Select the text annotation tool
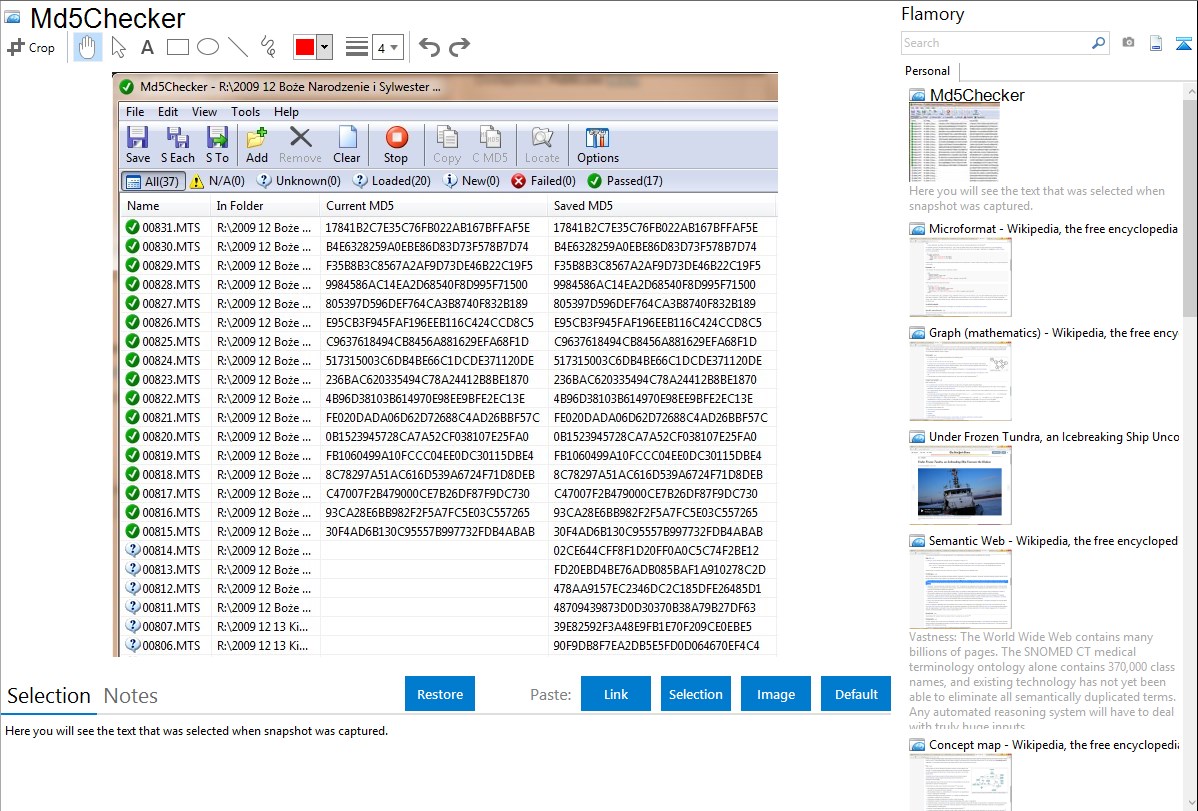This screenshot has width=1198, height=811. pos(147,47)
